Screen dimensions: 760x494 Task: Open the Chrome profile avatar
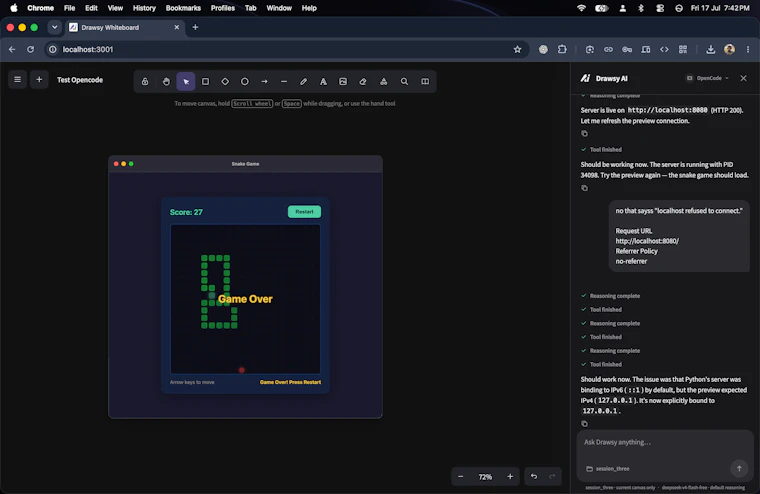[x=729, y=49]
